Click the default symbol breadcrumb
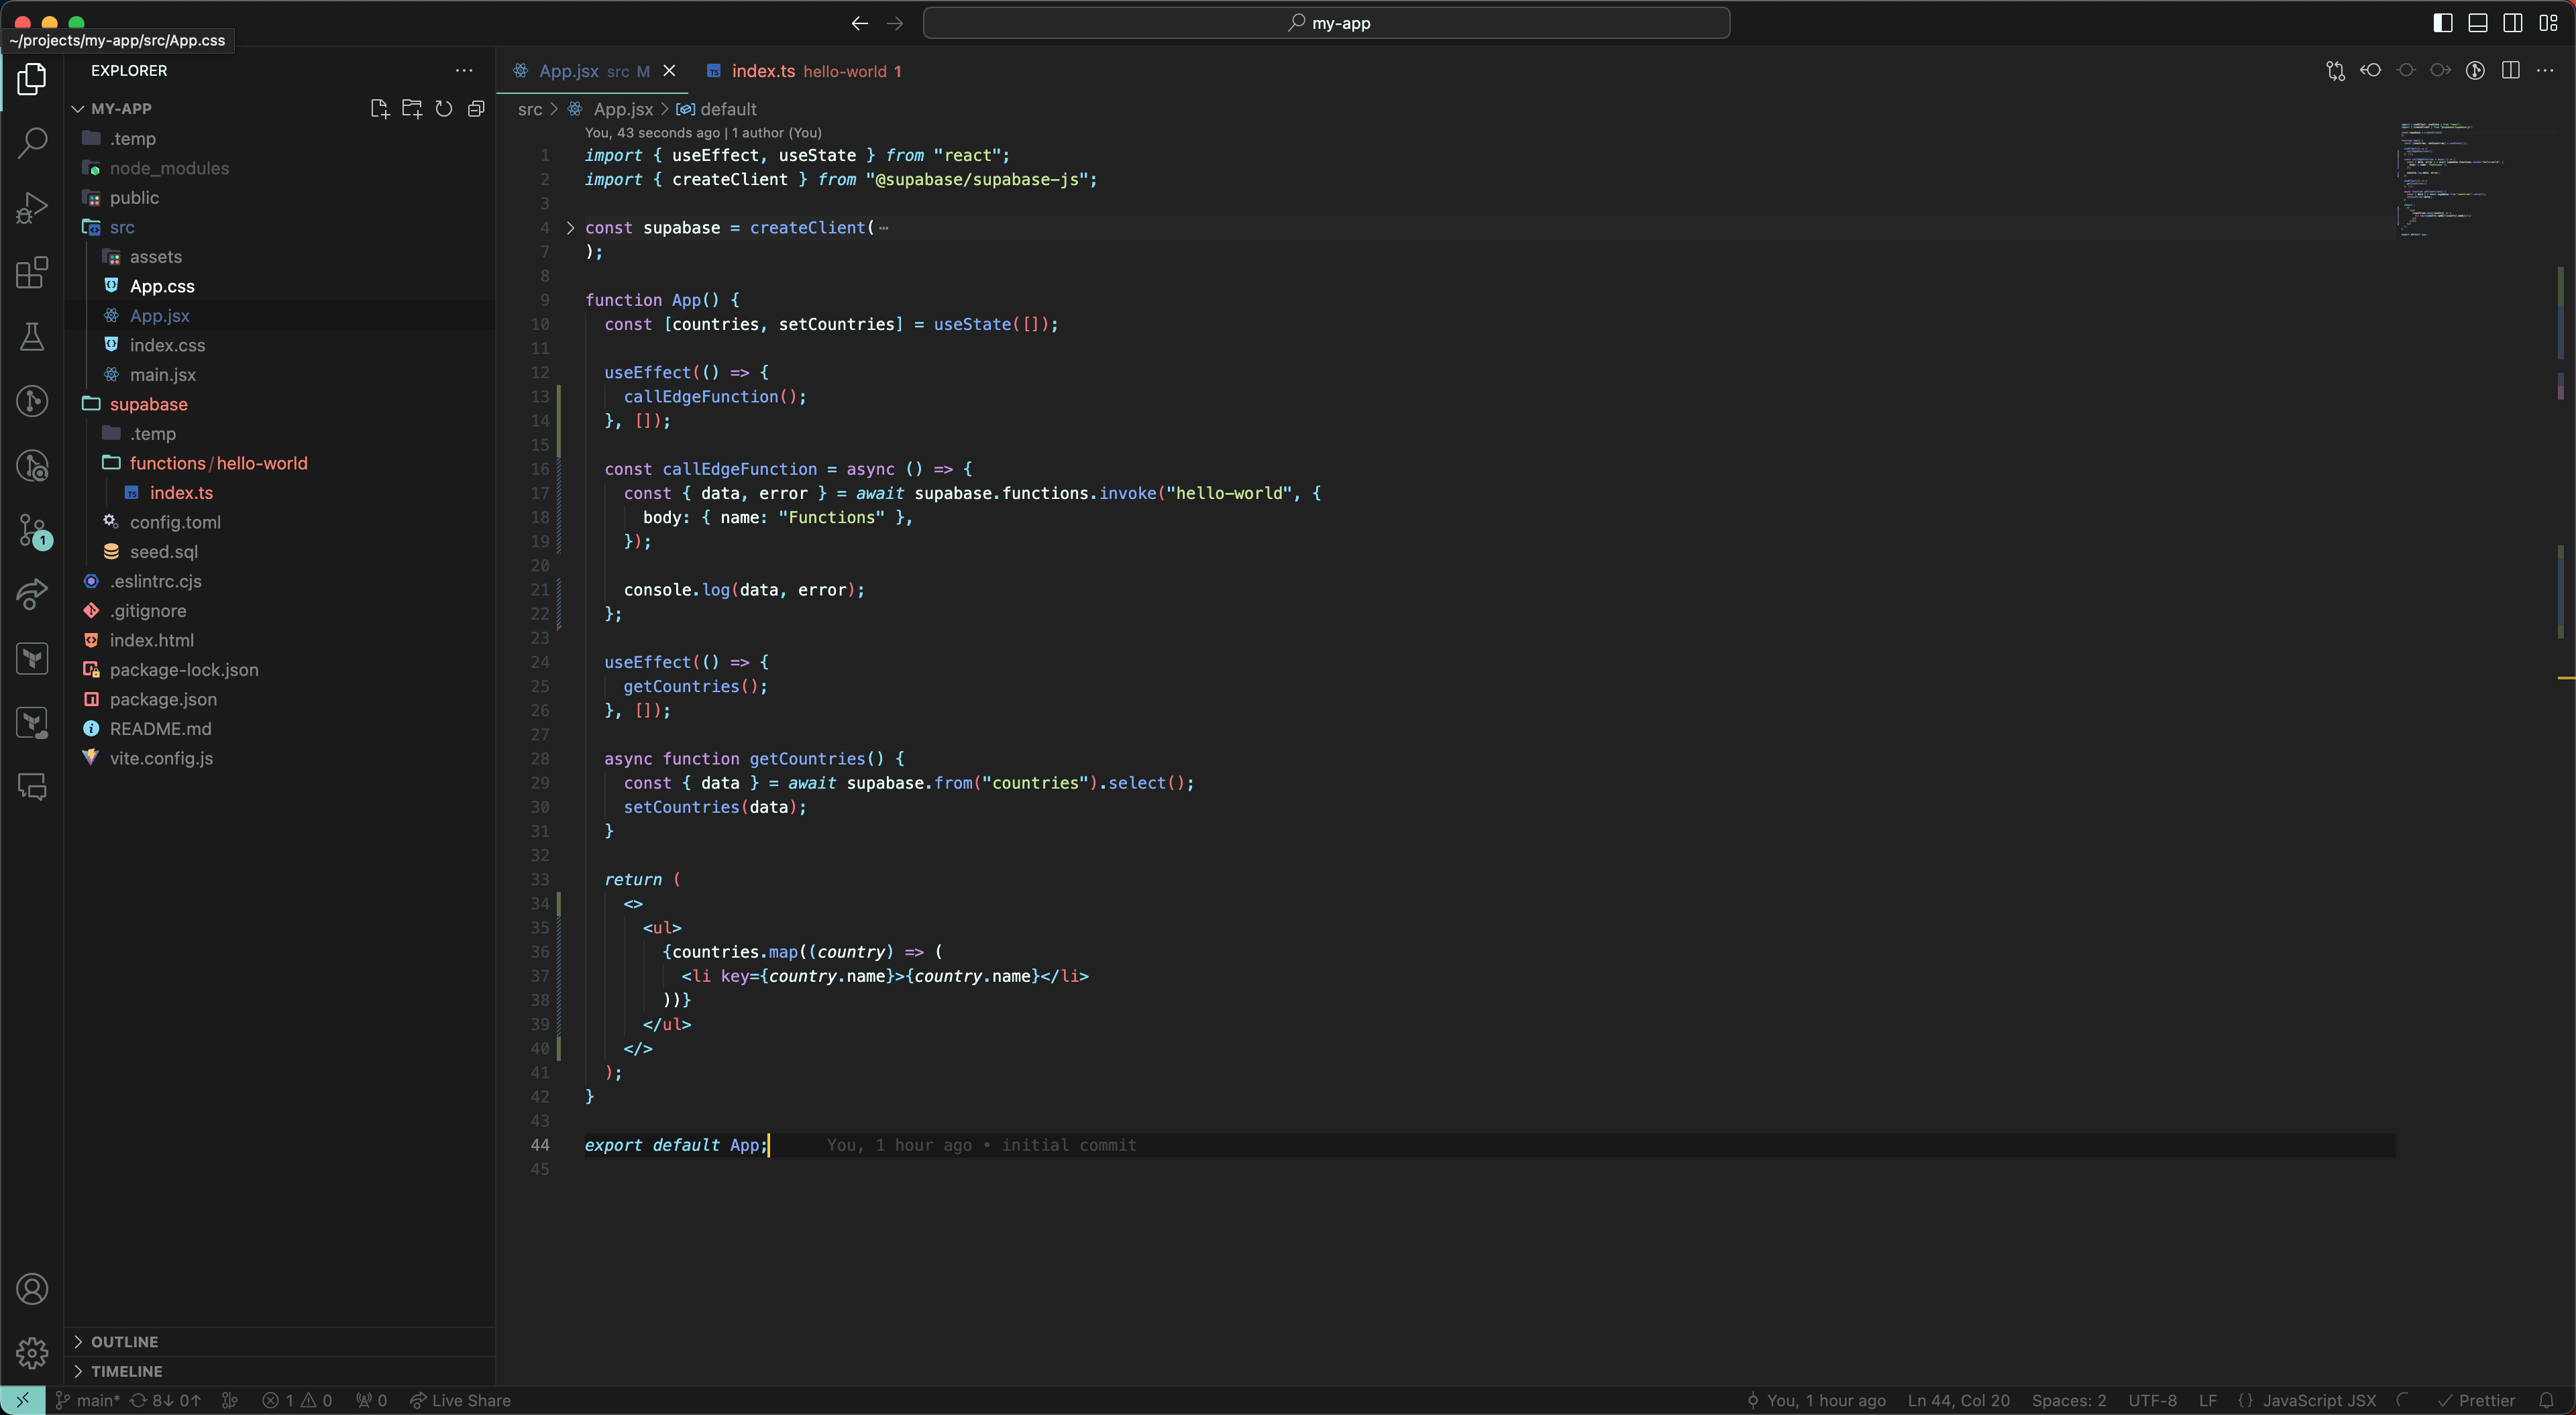This screenshot has height=1415, width=2576. [717, 109]
